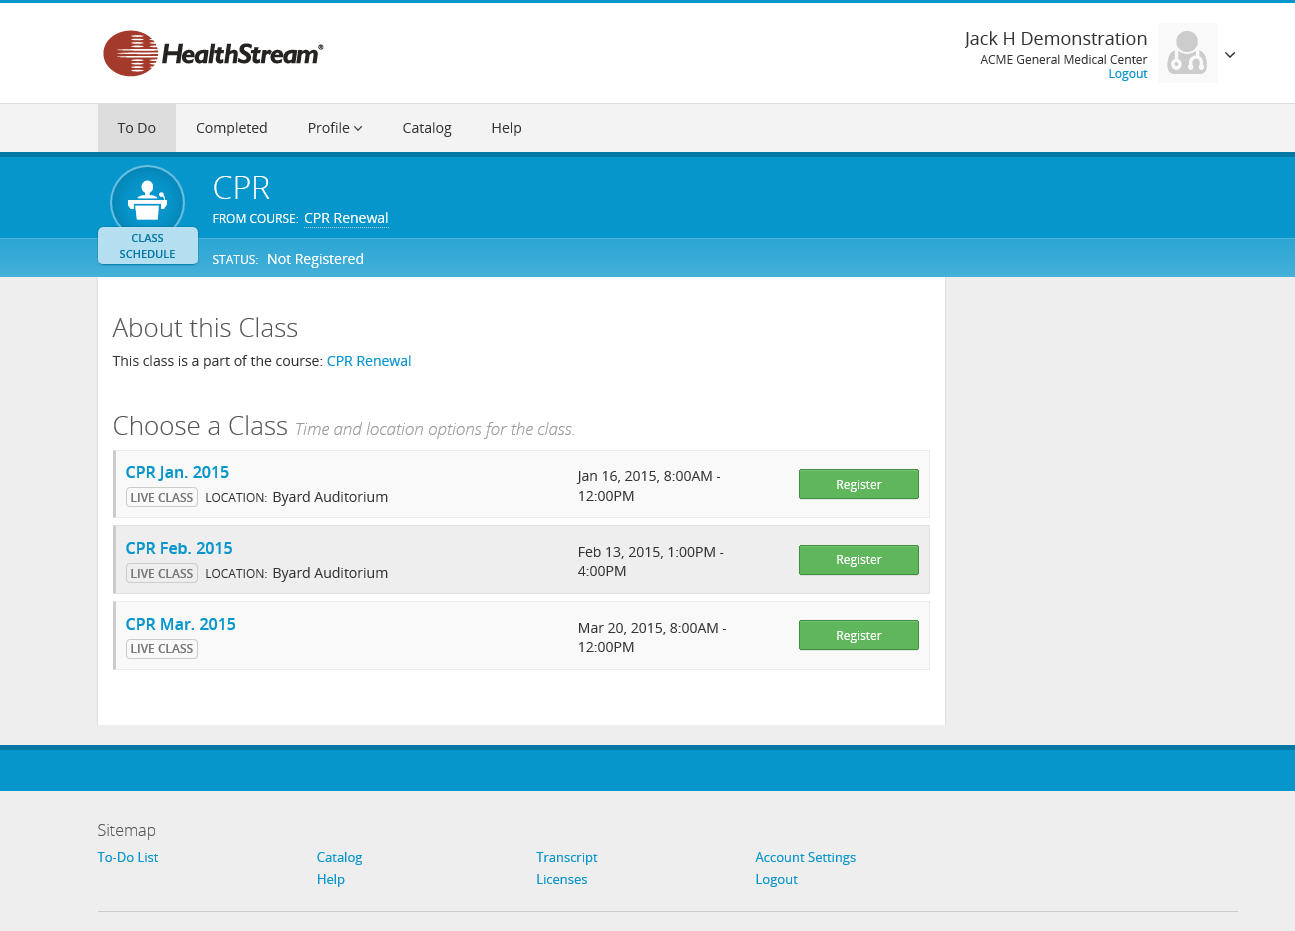
Task: Click the To-Do List sitemap link
Action: coord(128,857)
